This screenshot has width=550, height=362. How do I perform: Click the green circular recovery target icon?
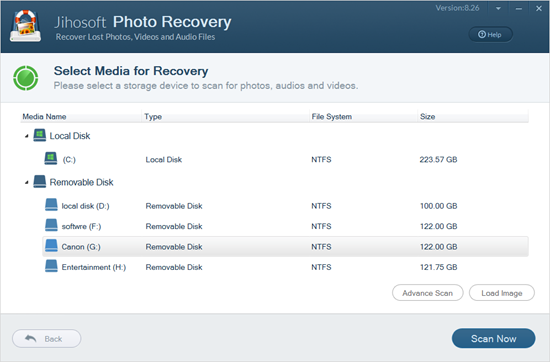(26, 78)
